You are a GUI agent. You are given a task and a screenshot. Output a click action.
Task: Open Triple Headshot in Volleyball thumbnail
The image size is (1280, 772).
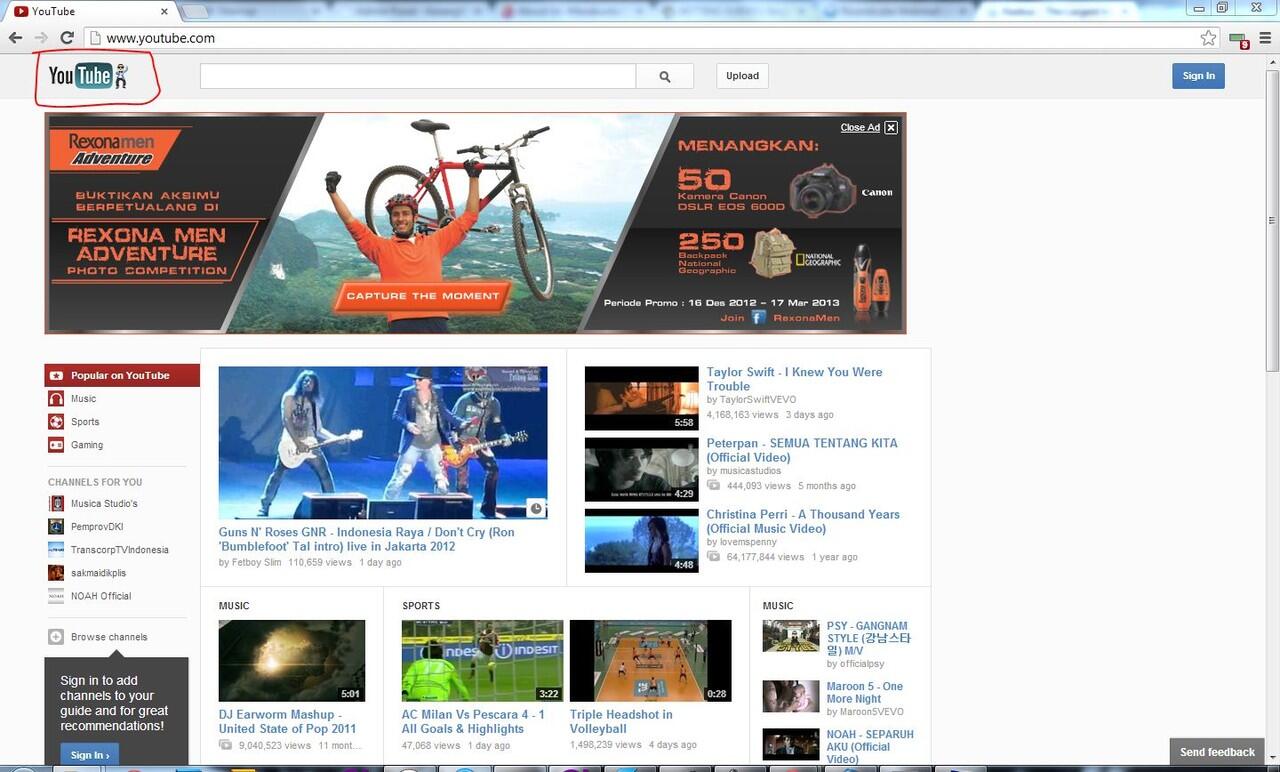[x=650, y=661]
